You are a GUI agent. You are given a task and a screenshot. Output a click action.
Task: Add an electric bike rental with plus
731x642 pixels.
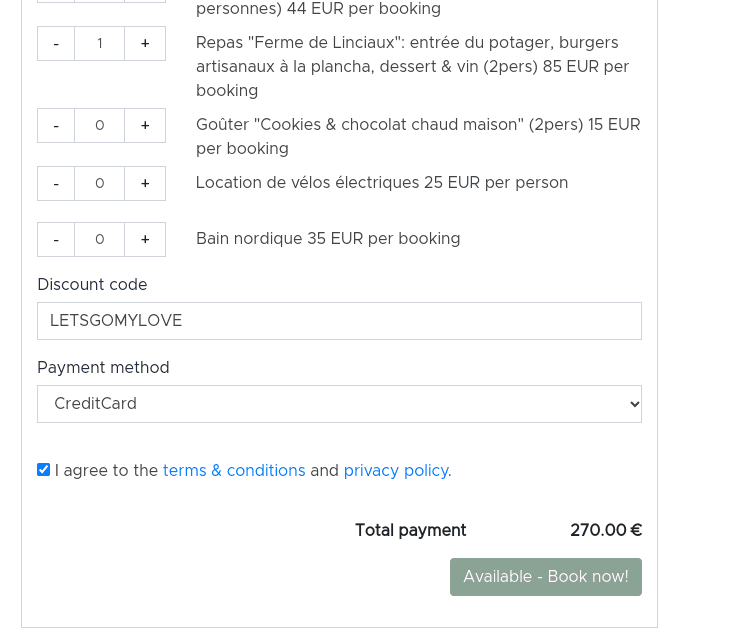click(x=145, y=183)
